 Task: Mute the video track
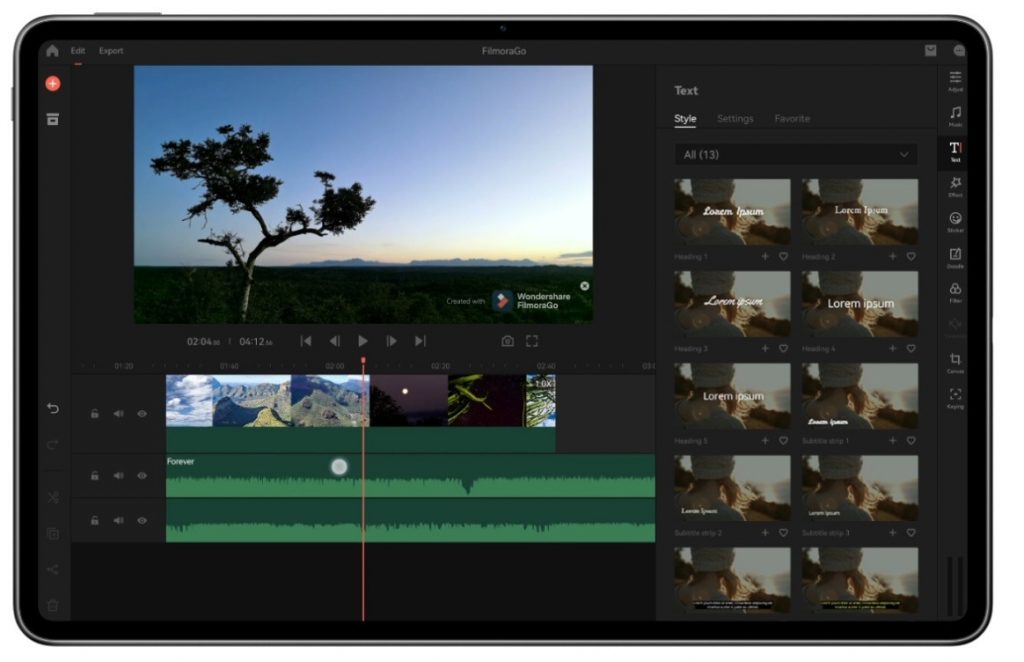point(118,413)
